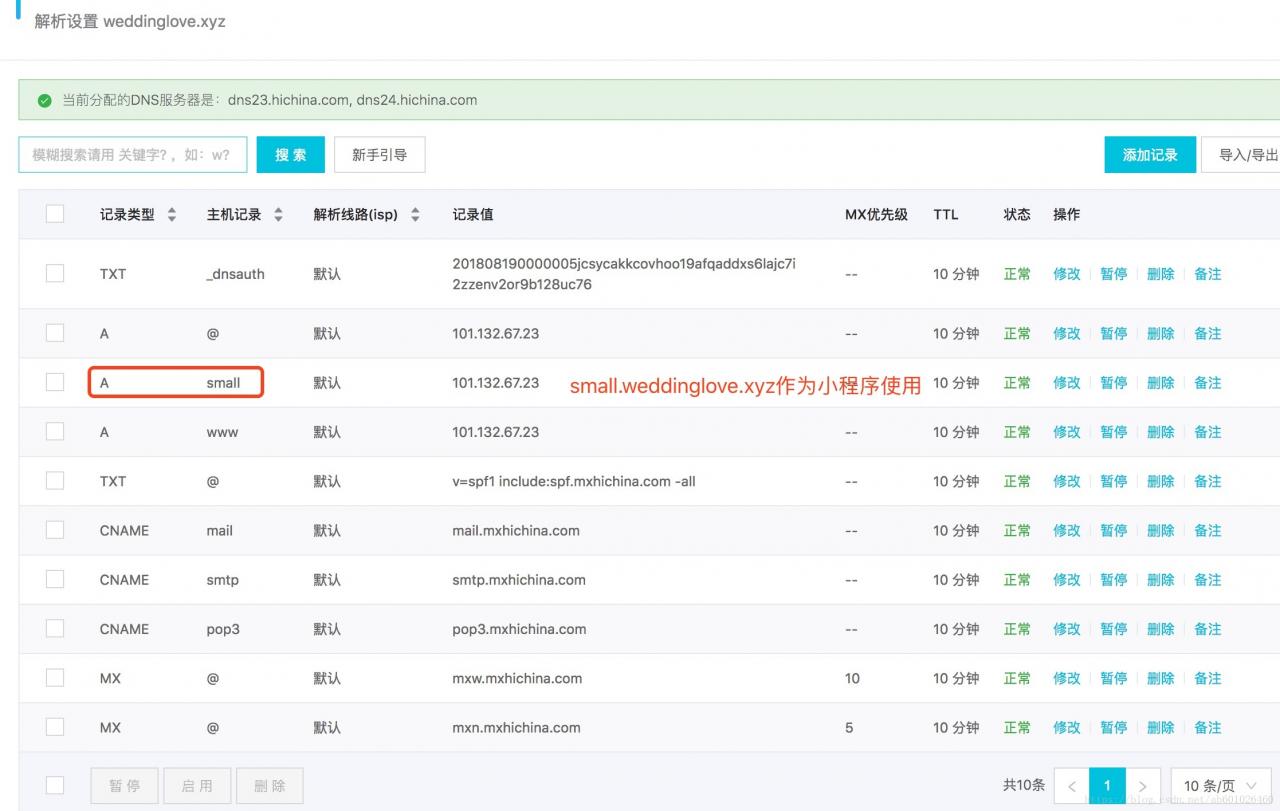The image size is (1280, 811).
Task: Toggle select-all checkbox in table header
Action: (55, 214)
